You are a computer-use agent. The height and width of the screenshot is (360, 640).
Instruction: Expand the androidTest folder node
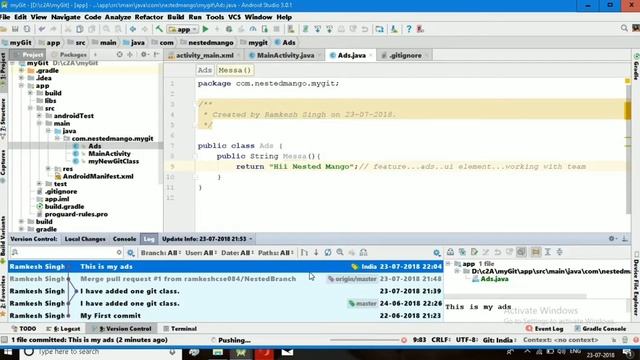click(x=39, y=116)
